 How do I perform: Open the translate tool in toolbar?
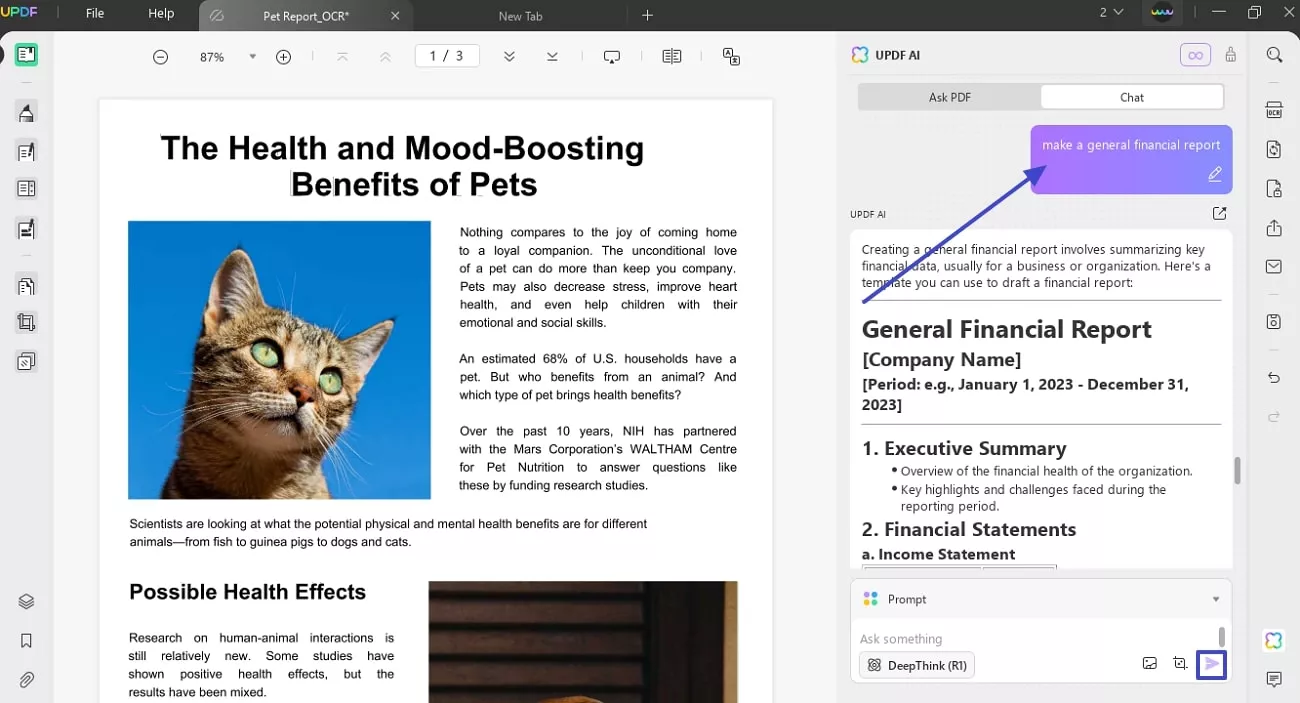(731, 57)
